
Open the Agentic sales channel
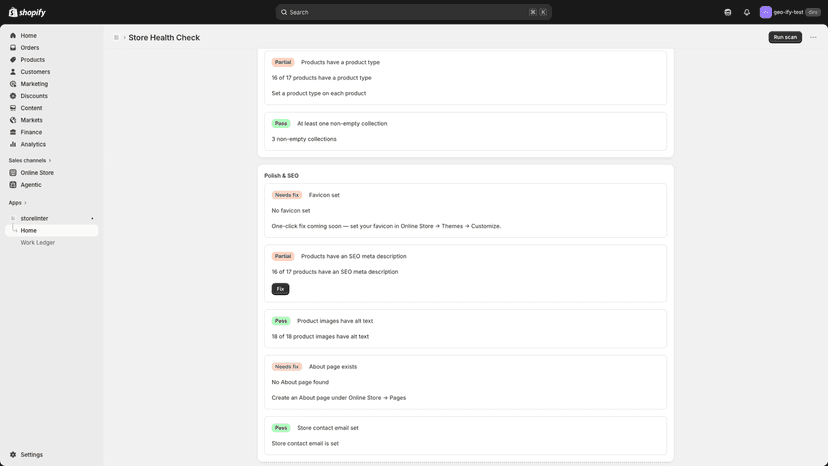pos(31,185)
